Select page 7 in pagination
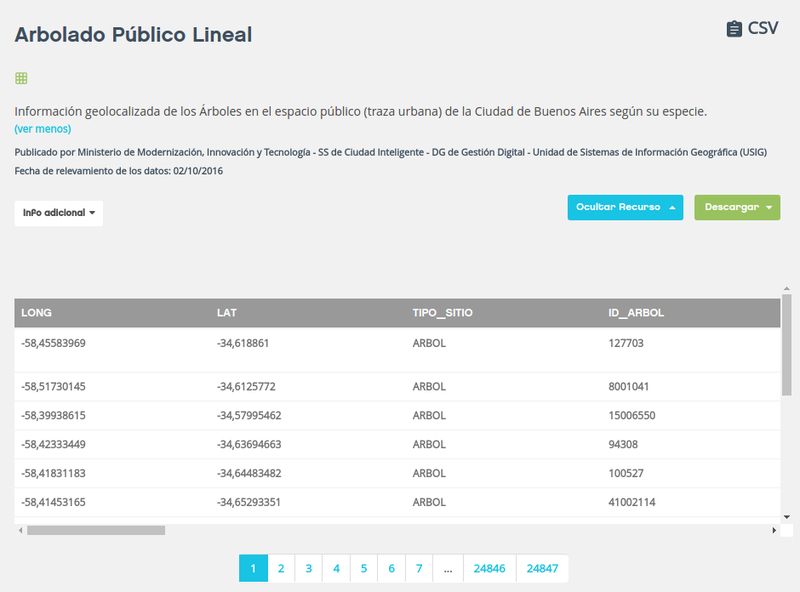Screen dimensions: 800x592 (419, 568)
